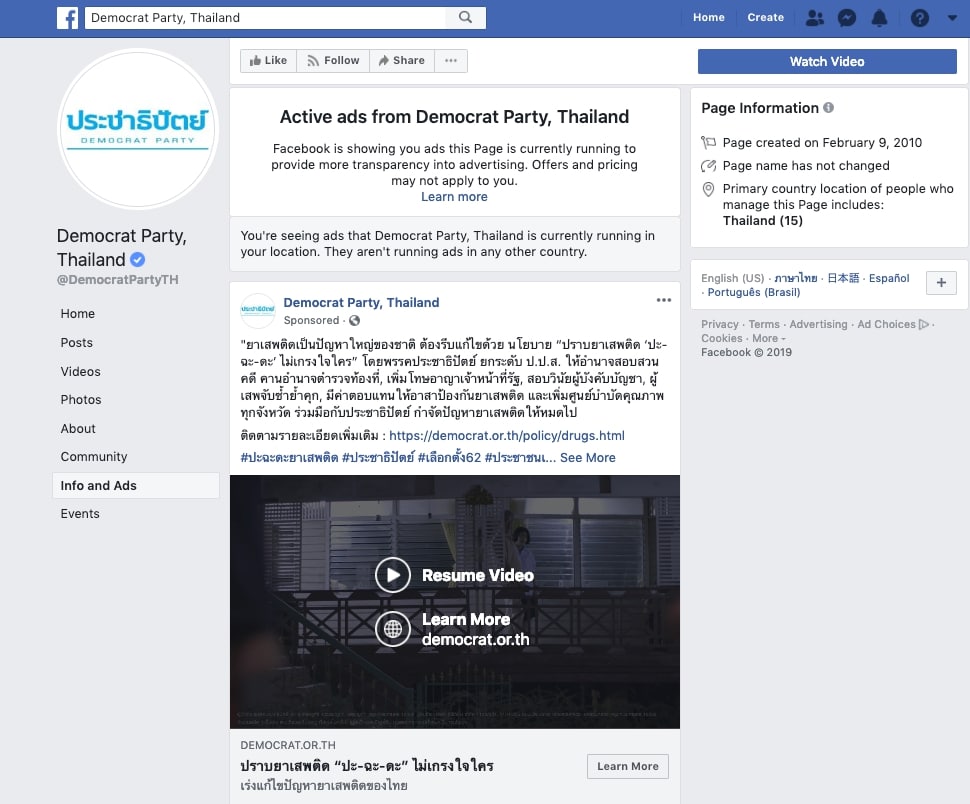The image size is (970, 804).
Task: Click the Facebook logo icon
Action: 67,18
